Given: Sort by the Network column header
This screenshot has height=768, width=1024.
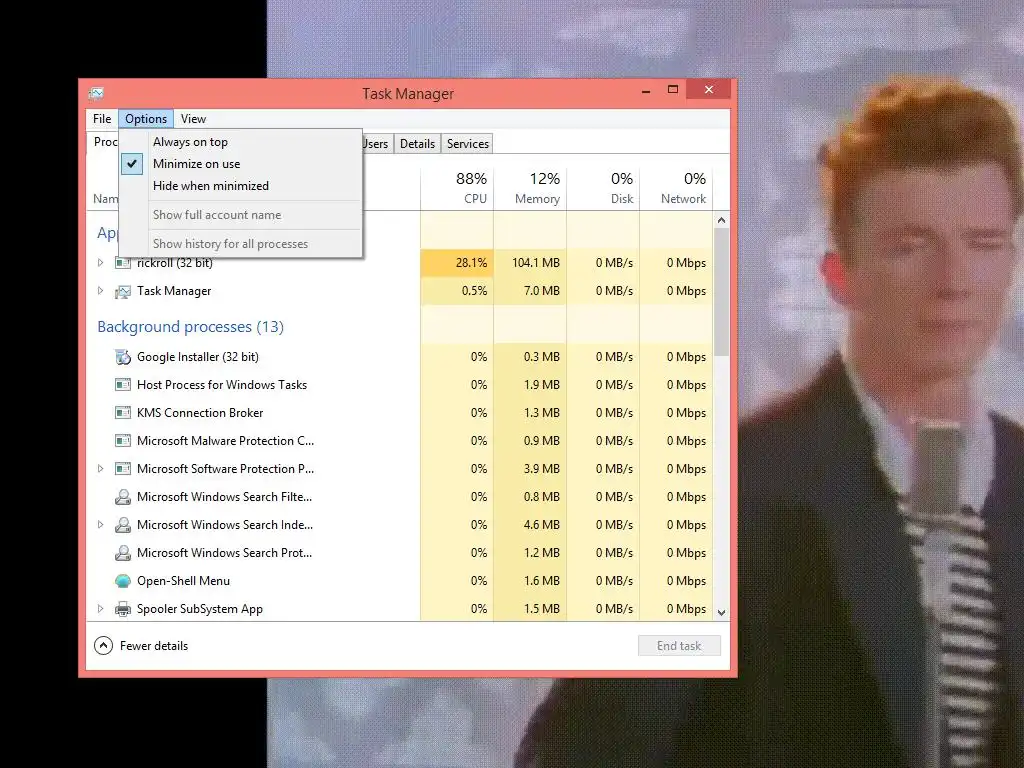Looking at the screenshot, I should coord(677,188).
